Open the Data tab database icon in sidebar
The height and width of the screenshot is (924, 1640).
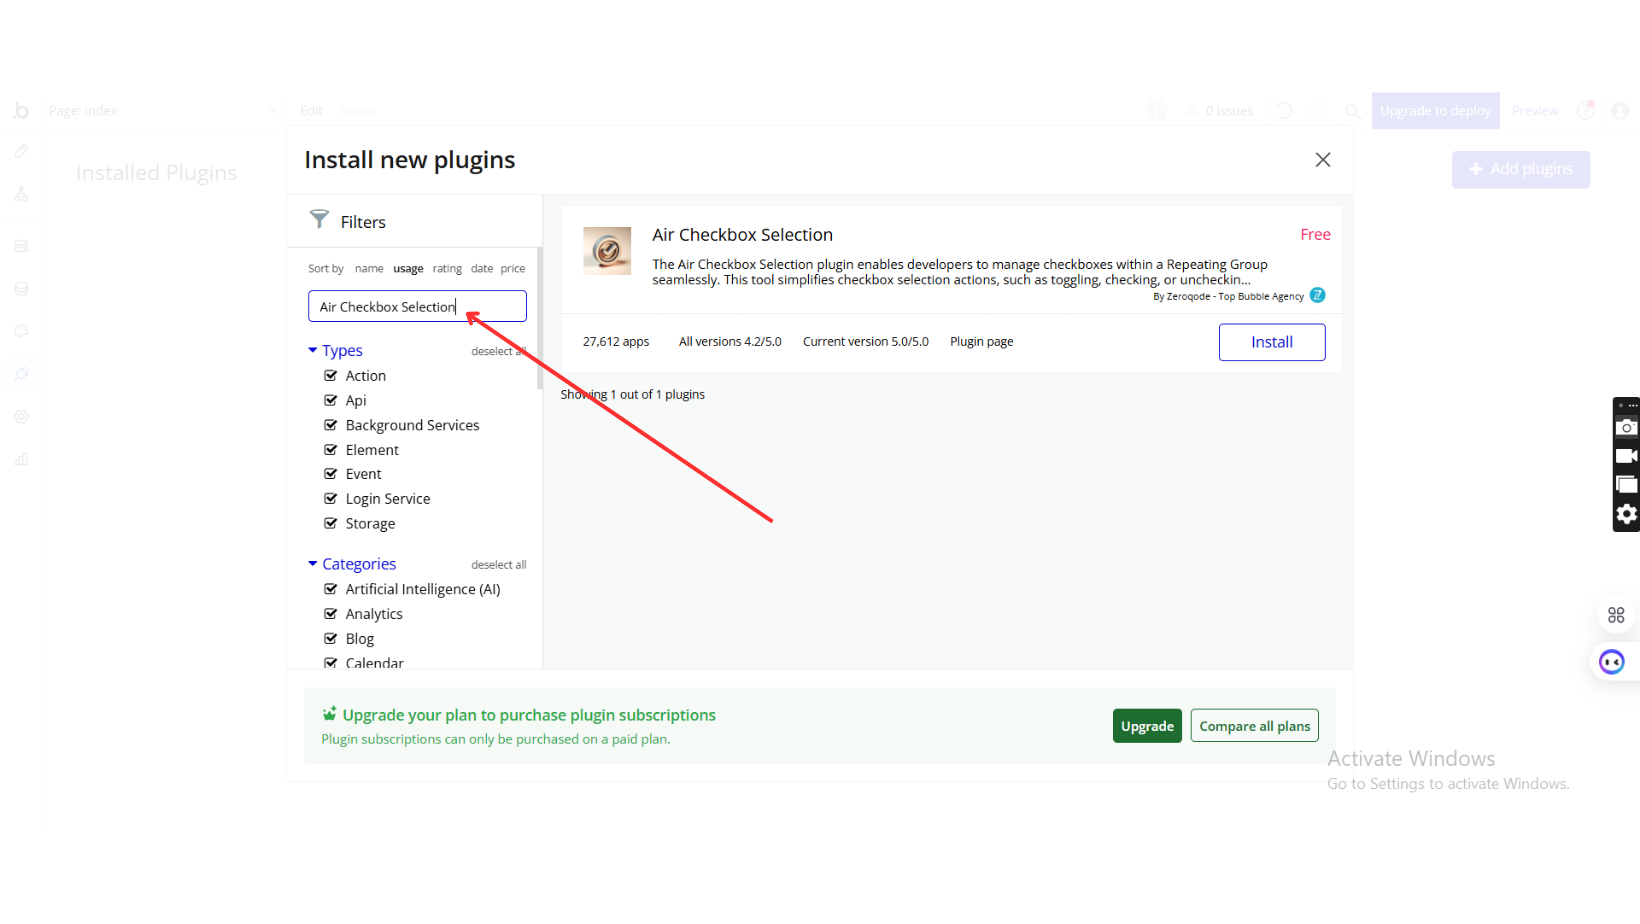click(21, 289)
